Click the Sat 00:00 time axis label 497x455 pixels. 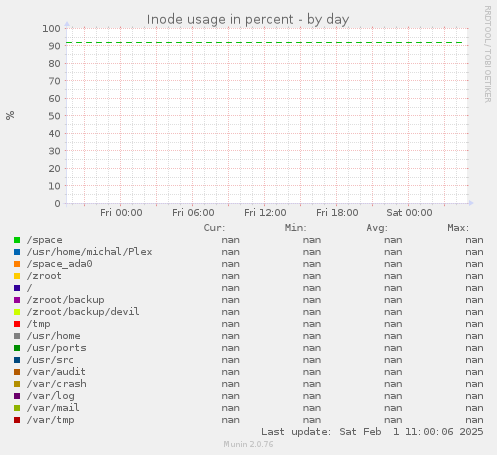(x=409, y=213)
